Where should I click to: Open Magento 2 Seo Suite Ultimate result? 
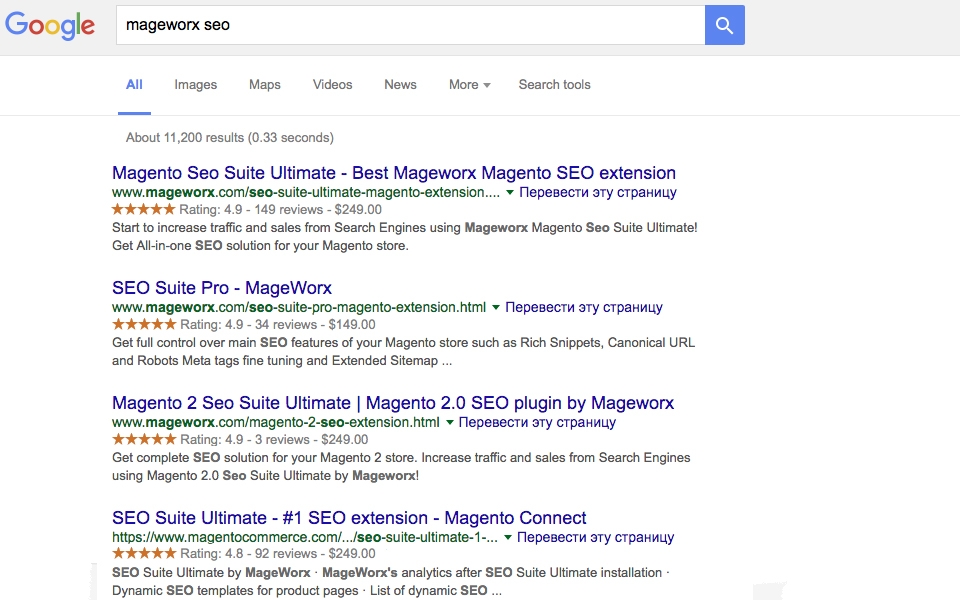[x=392, y=403]
